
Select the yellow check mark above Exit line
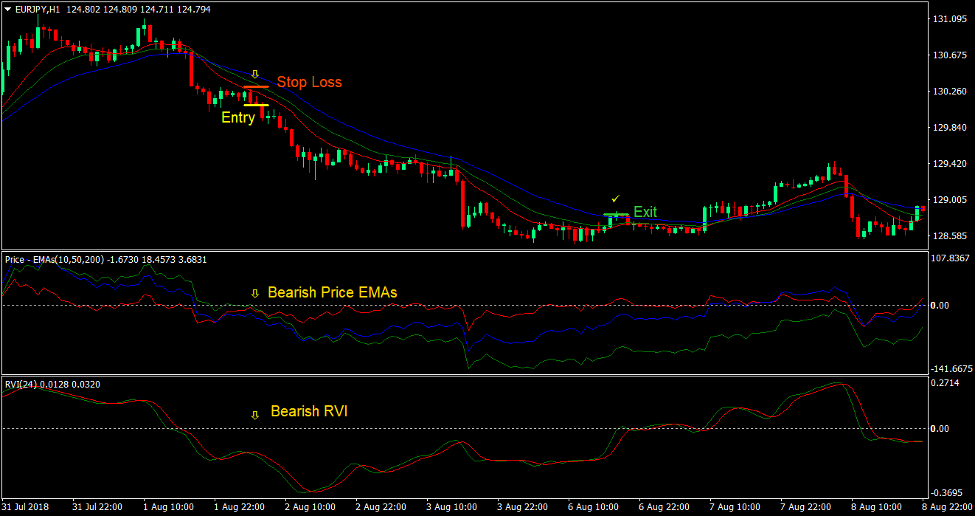tap(616, 199)
